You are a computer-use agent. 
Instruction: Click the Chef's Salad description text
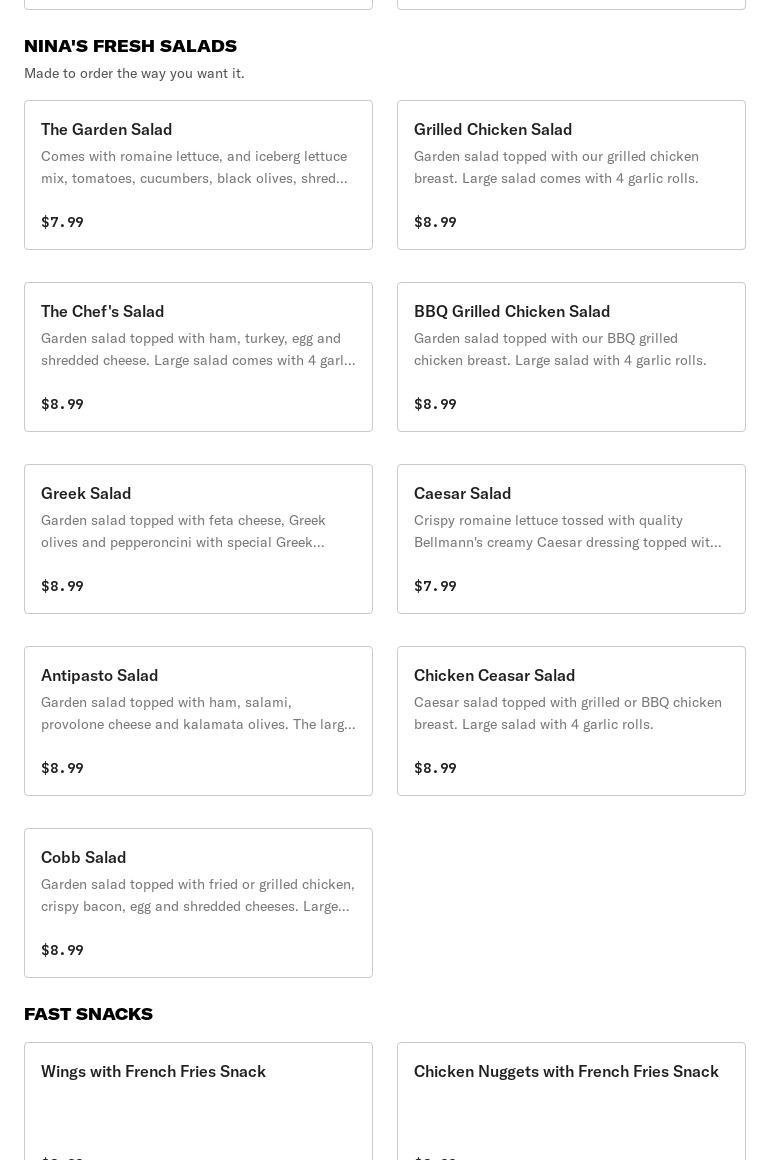point(197,349)
